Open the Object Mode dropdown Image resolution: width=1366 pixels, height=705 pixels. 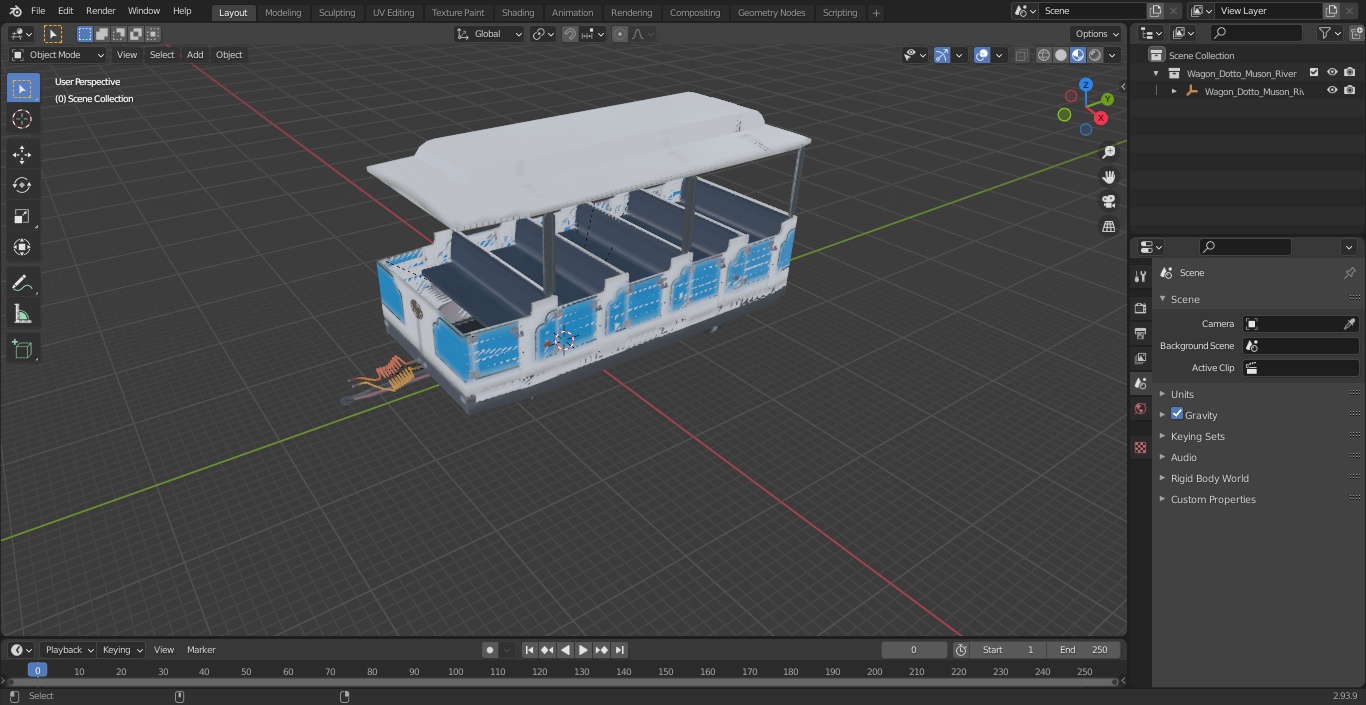click(x=58, y=55)
